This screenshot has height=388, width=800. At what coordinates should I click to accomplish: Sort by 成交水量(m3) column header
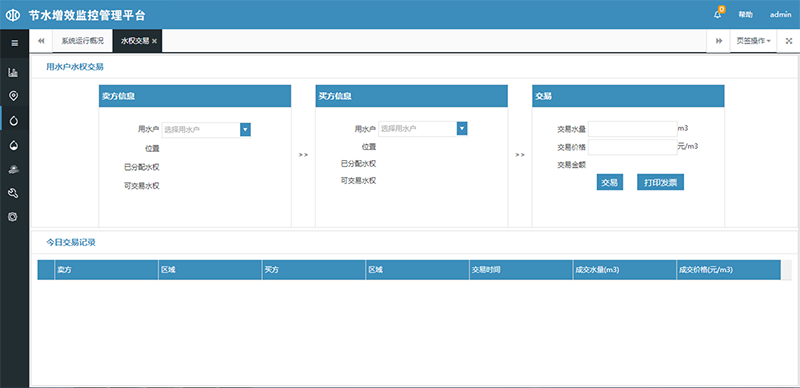point(625,270)
